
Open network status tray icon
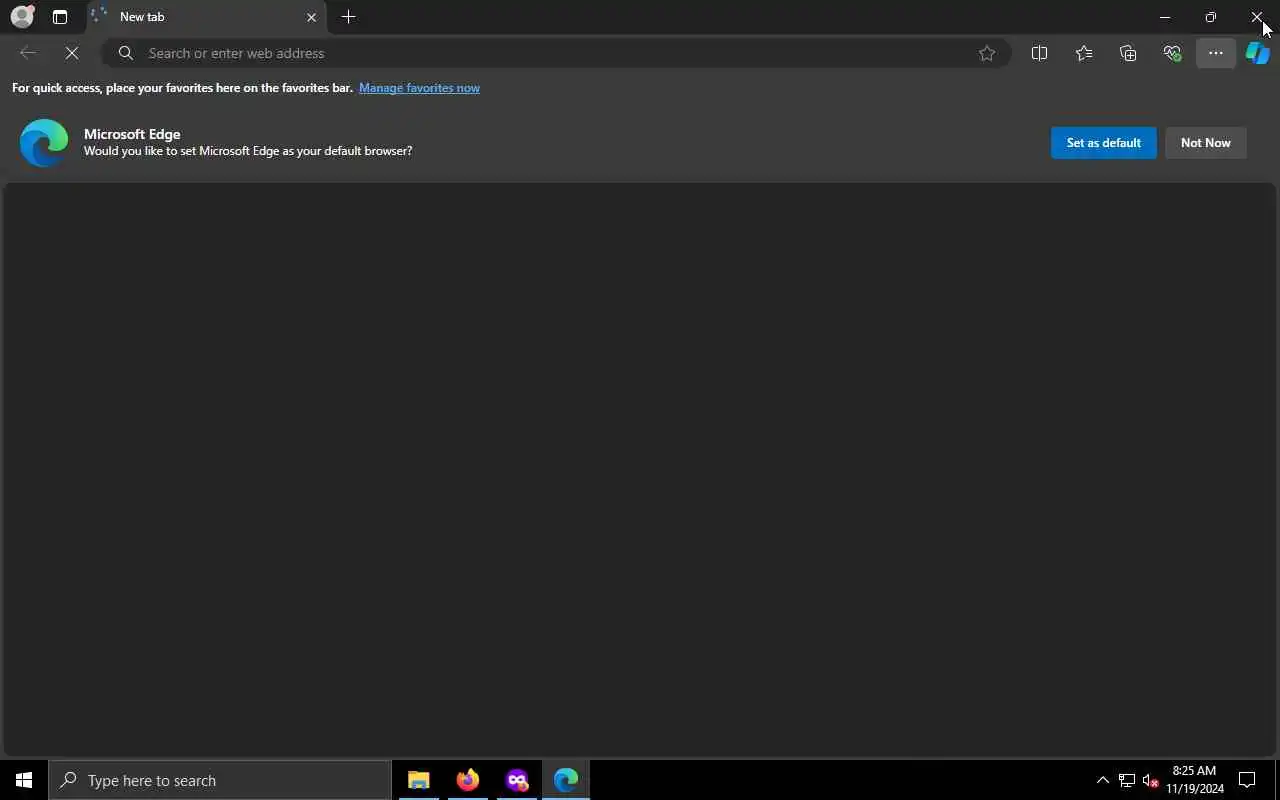click(1126, 780)
